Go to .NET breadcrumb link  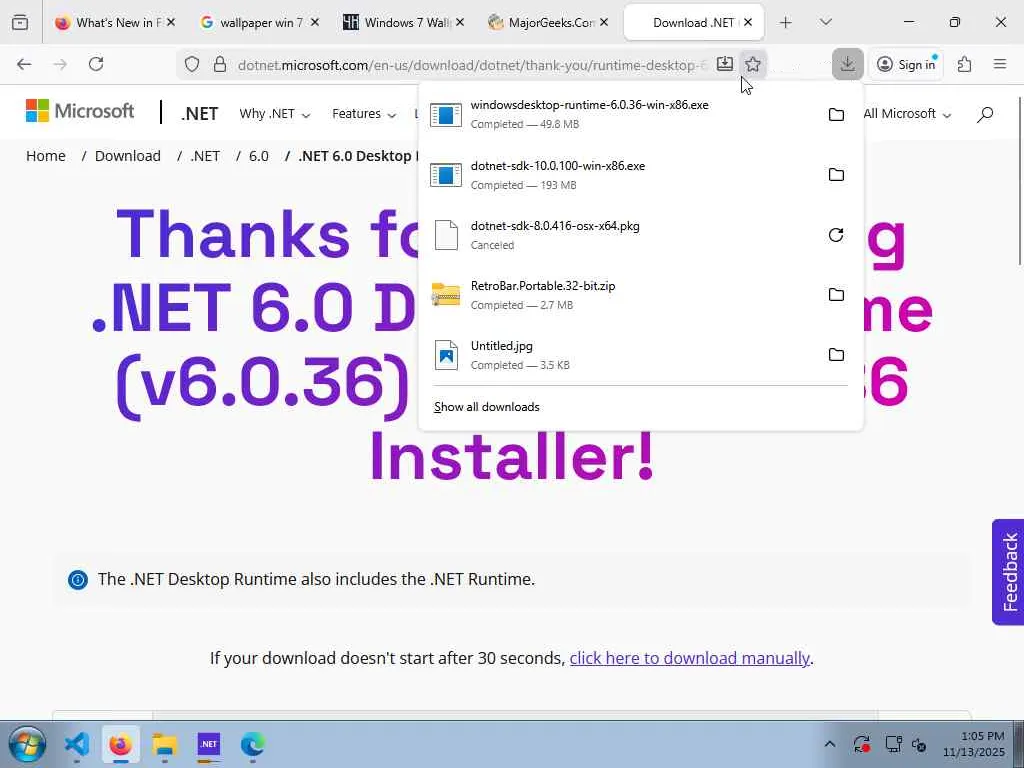(x=205, y=156)
